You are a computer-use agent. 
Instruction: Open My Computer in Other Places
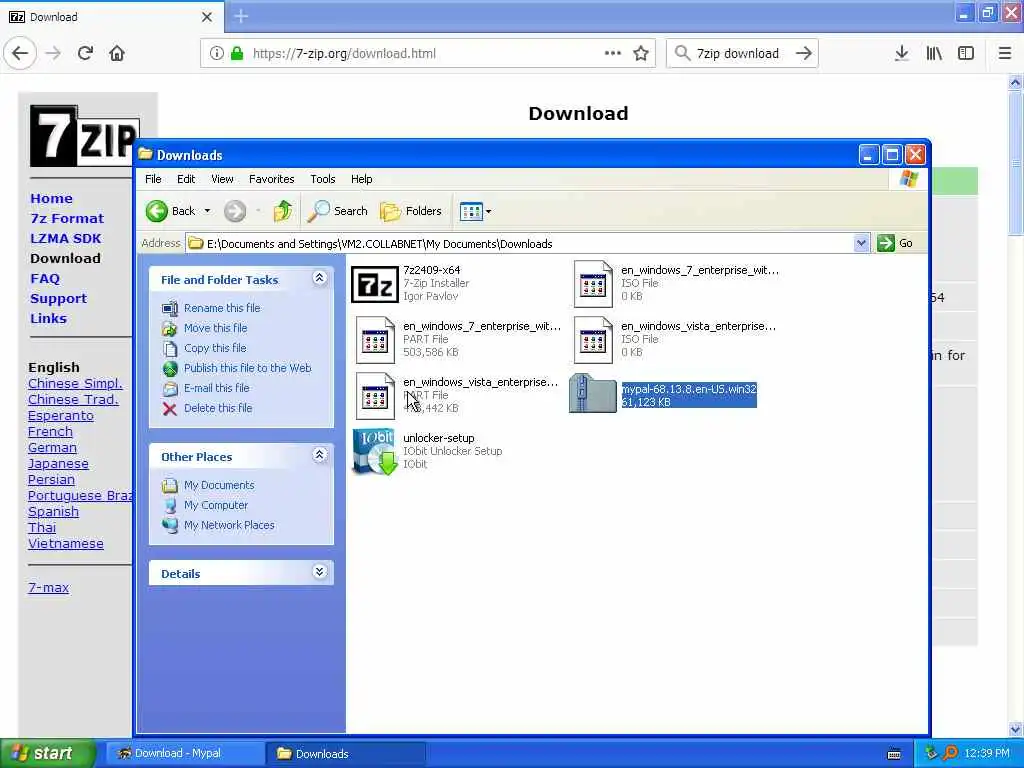[x=216, y=505]
